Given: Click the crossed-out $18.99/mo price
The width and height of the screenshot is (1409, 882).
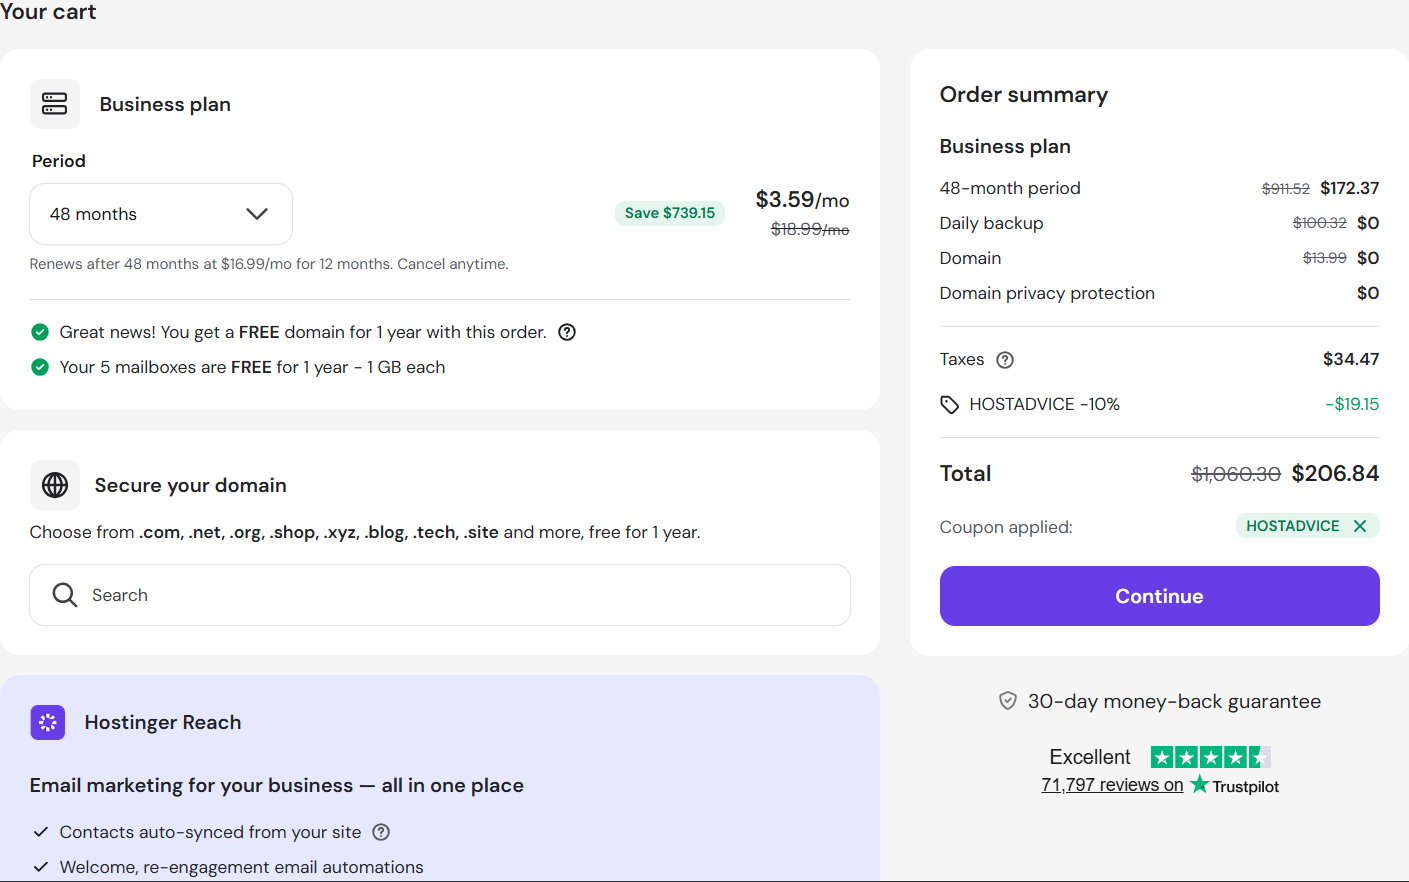Looking at the screenshot, I should (x=810, y=230).
